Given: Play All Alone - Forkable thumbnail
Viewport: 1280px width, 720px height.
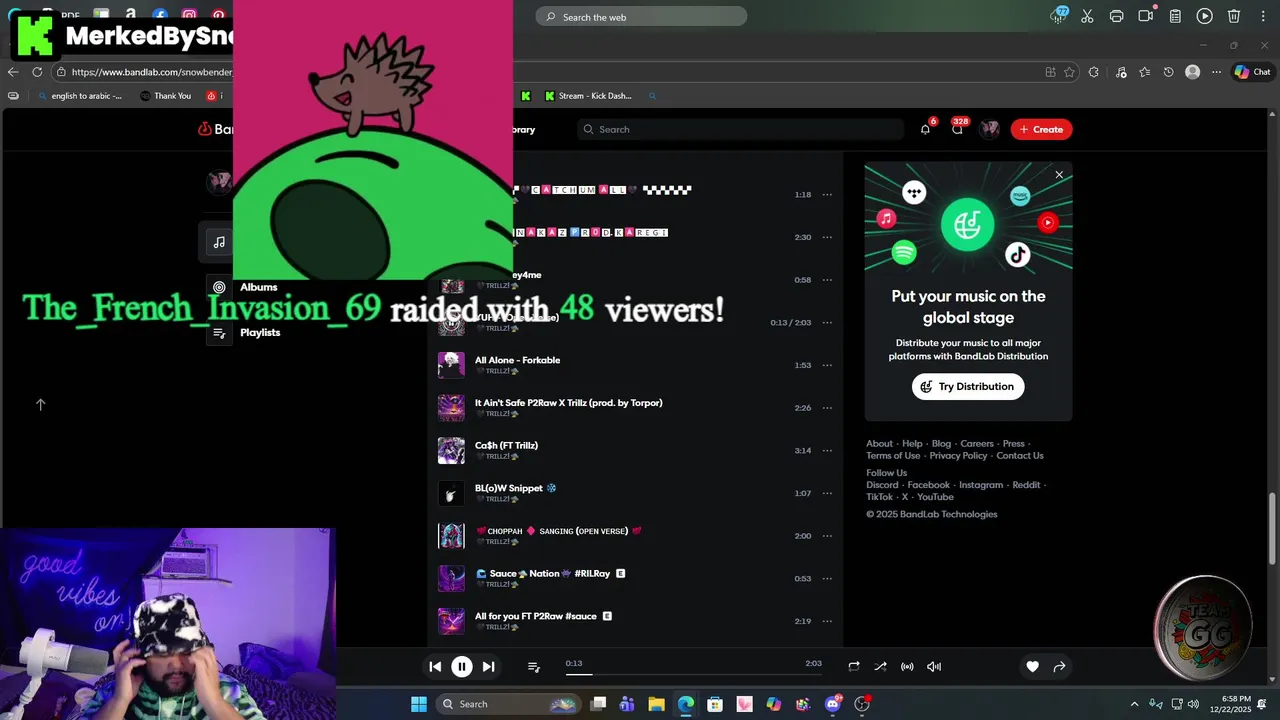Looking at the screenshot, I should (451, 365).
